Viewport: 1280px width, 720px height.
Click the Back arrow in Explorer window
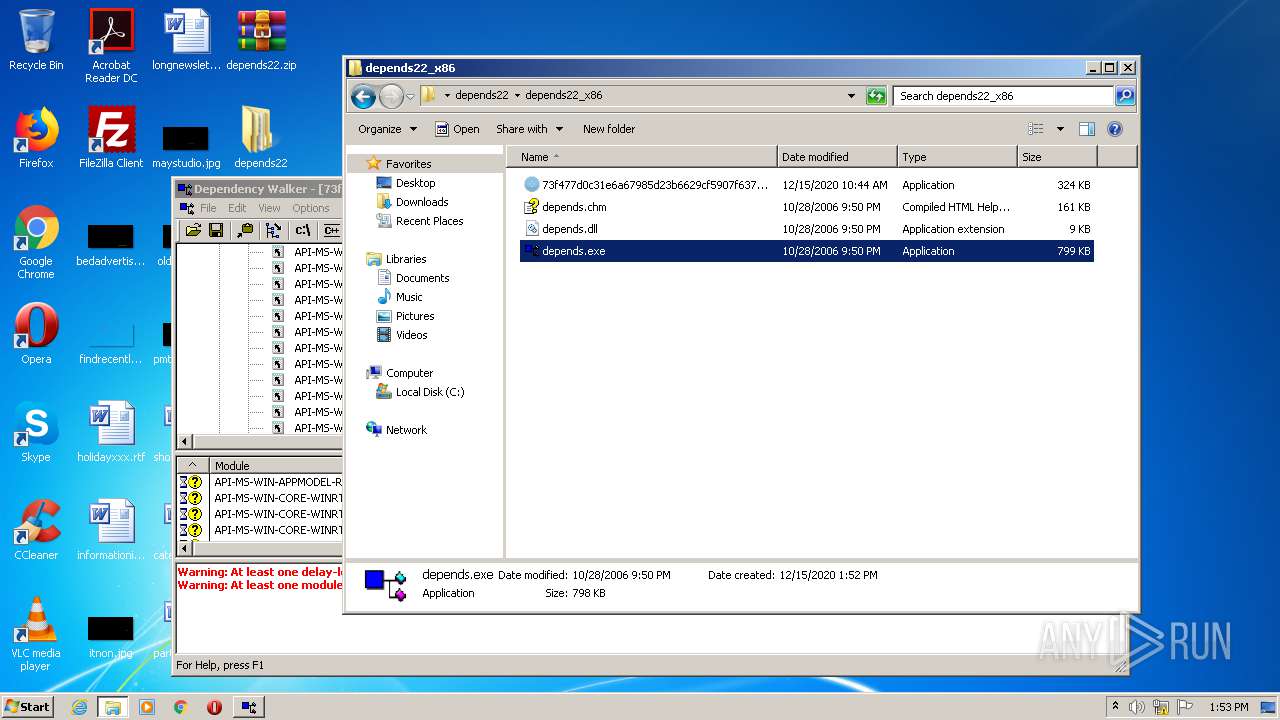click(x=363, y=96)
